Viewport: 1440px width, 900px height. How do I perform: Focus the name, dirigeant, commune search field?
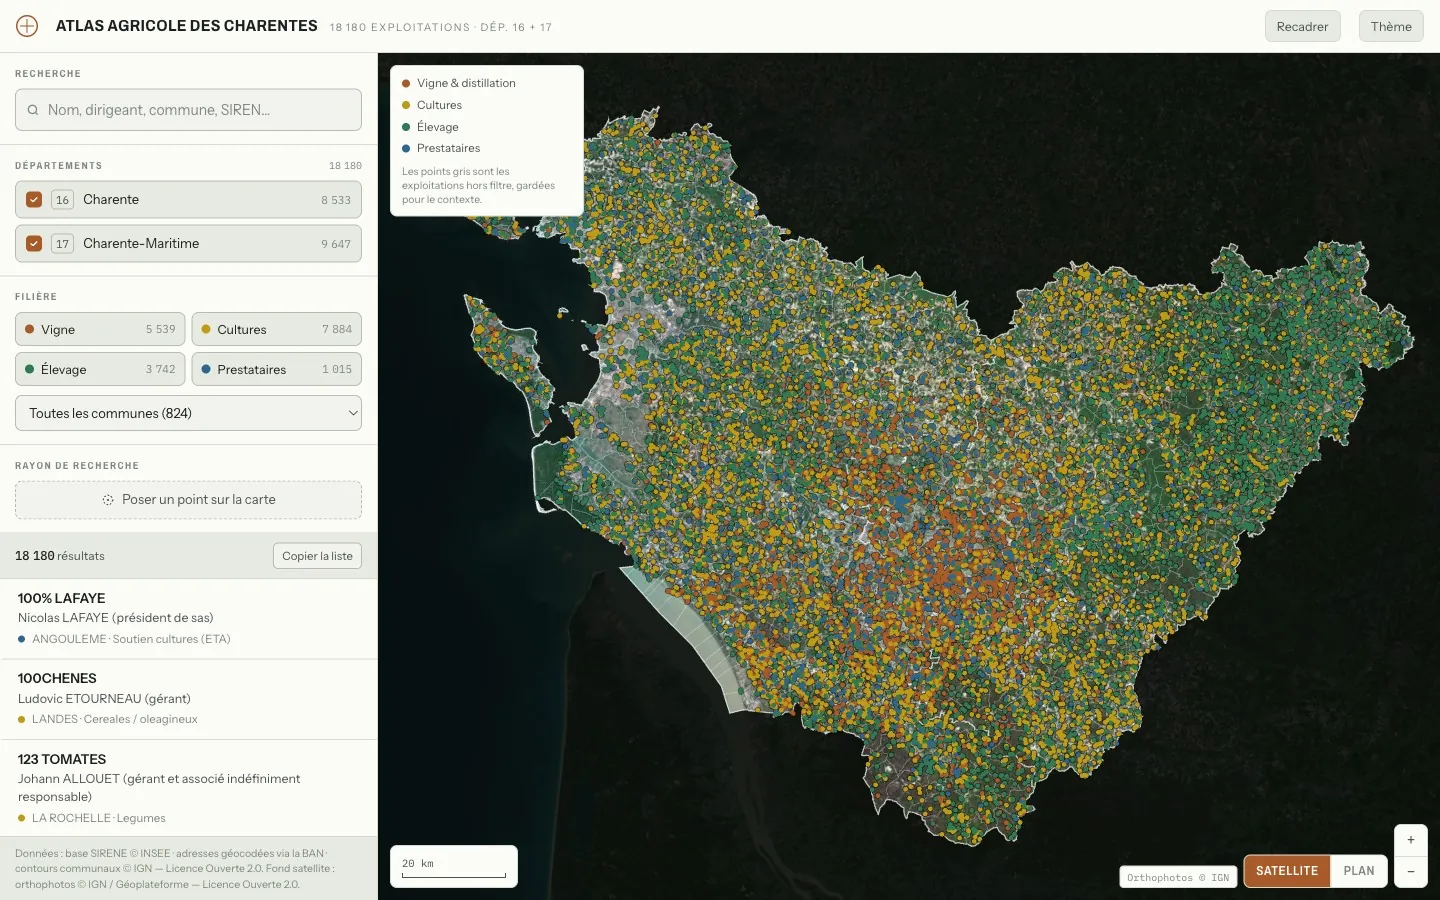(188, 110)
